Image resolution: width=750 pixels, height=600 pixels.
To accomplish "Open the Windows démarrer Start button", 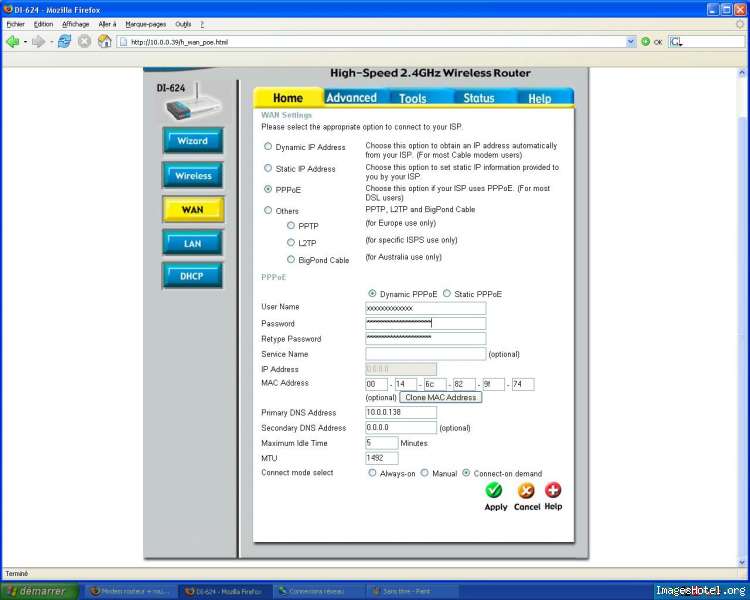I will point(39,591).
